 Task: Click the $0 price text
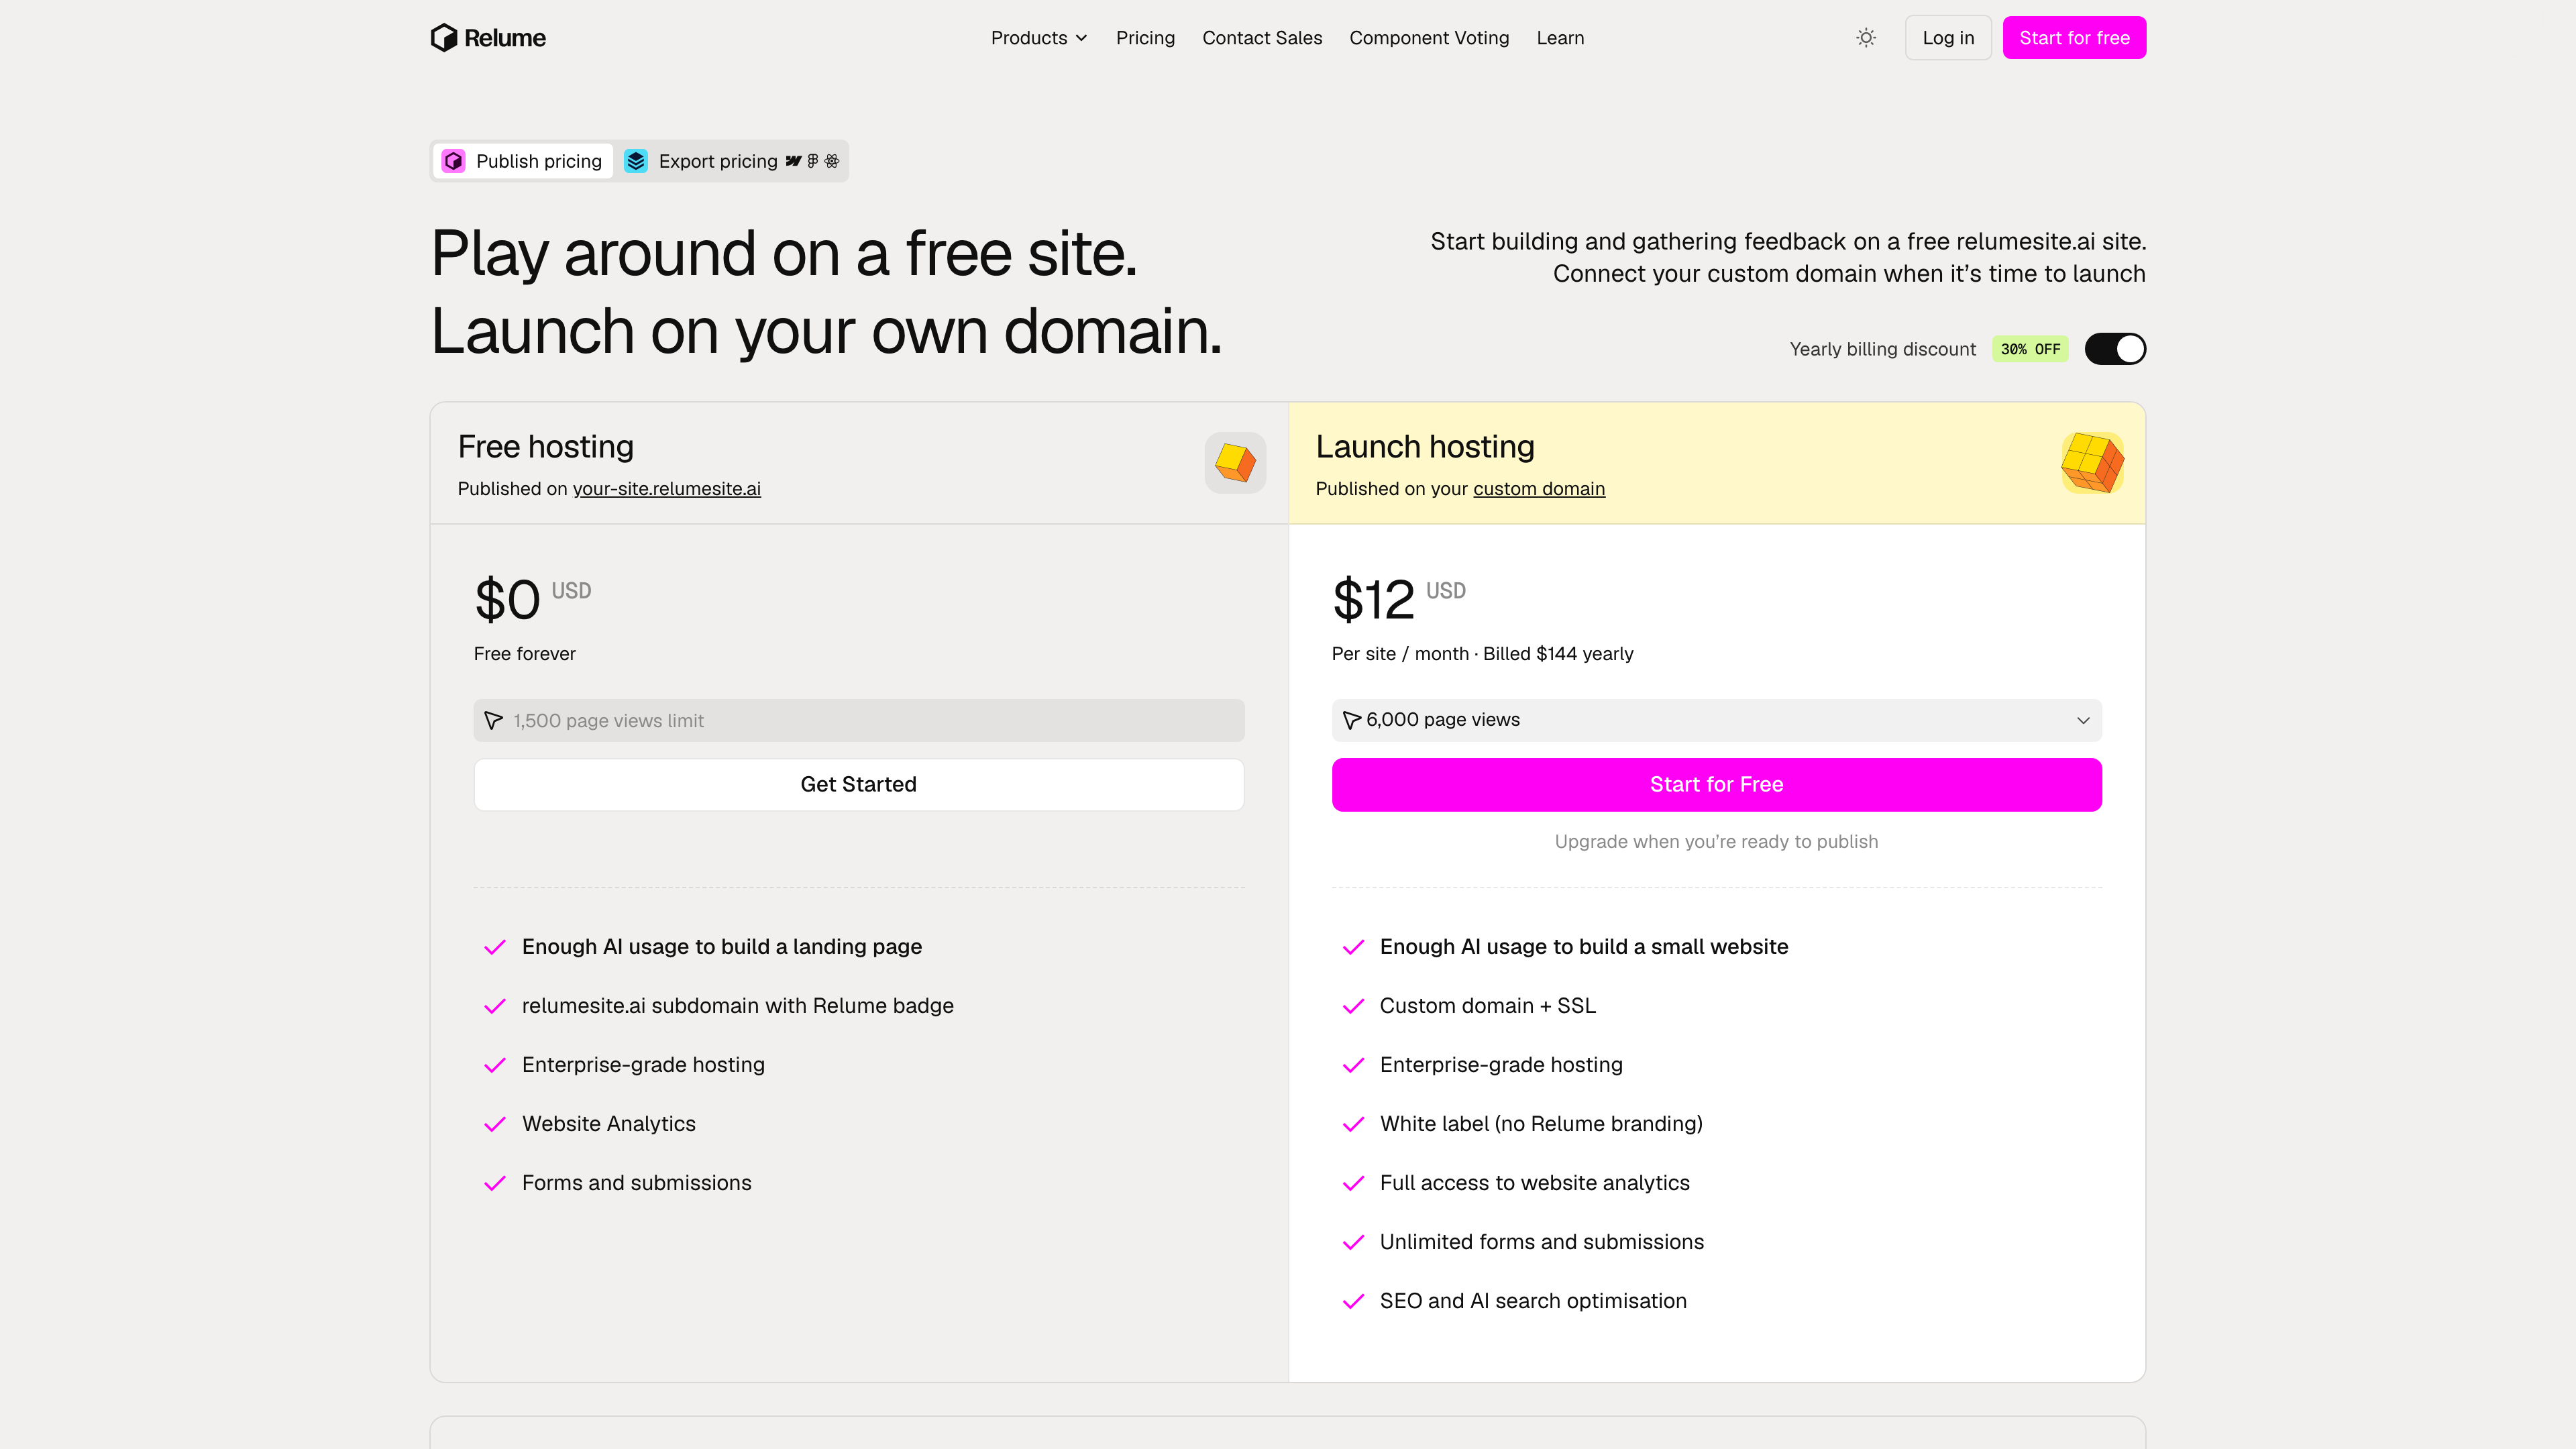(x=507, y=600)
